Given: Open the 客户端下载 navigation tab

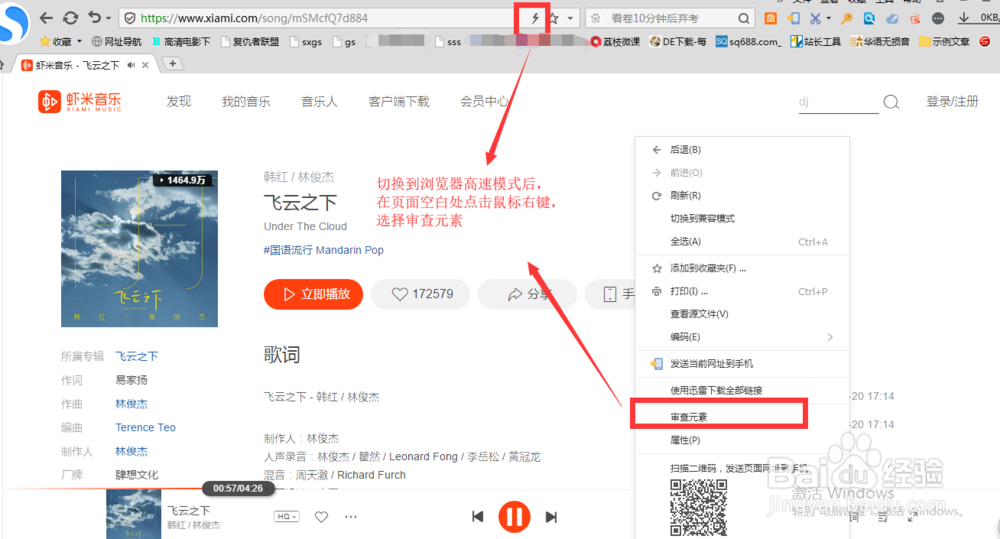Looking at the screenshot, I should pos(399,101).
